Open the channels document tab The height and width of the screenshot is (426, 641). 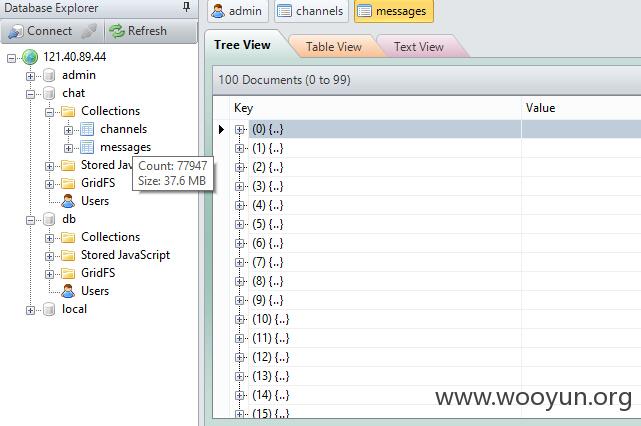click(x=311, y=11)
